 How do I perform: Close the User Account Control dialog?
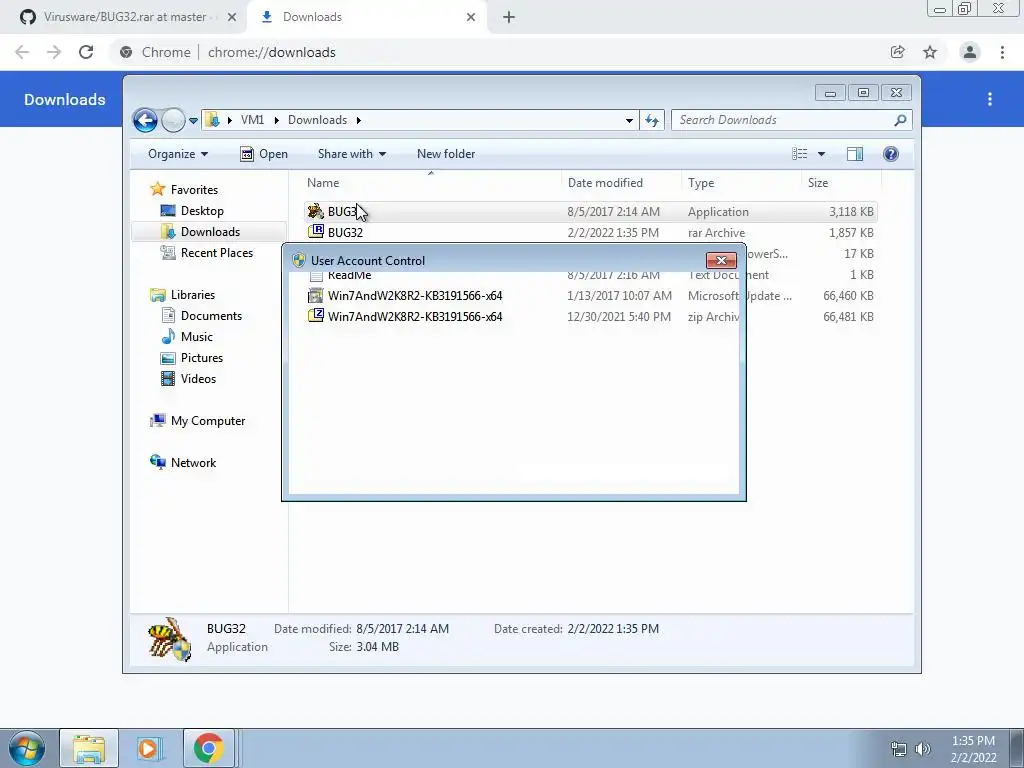pyautogui.click(x=721, y=261)
